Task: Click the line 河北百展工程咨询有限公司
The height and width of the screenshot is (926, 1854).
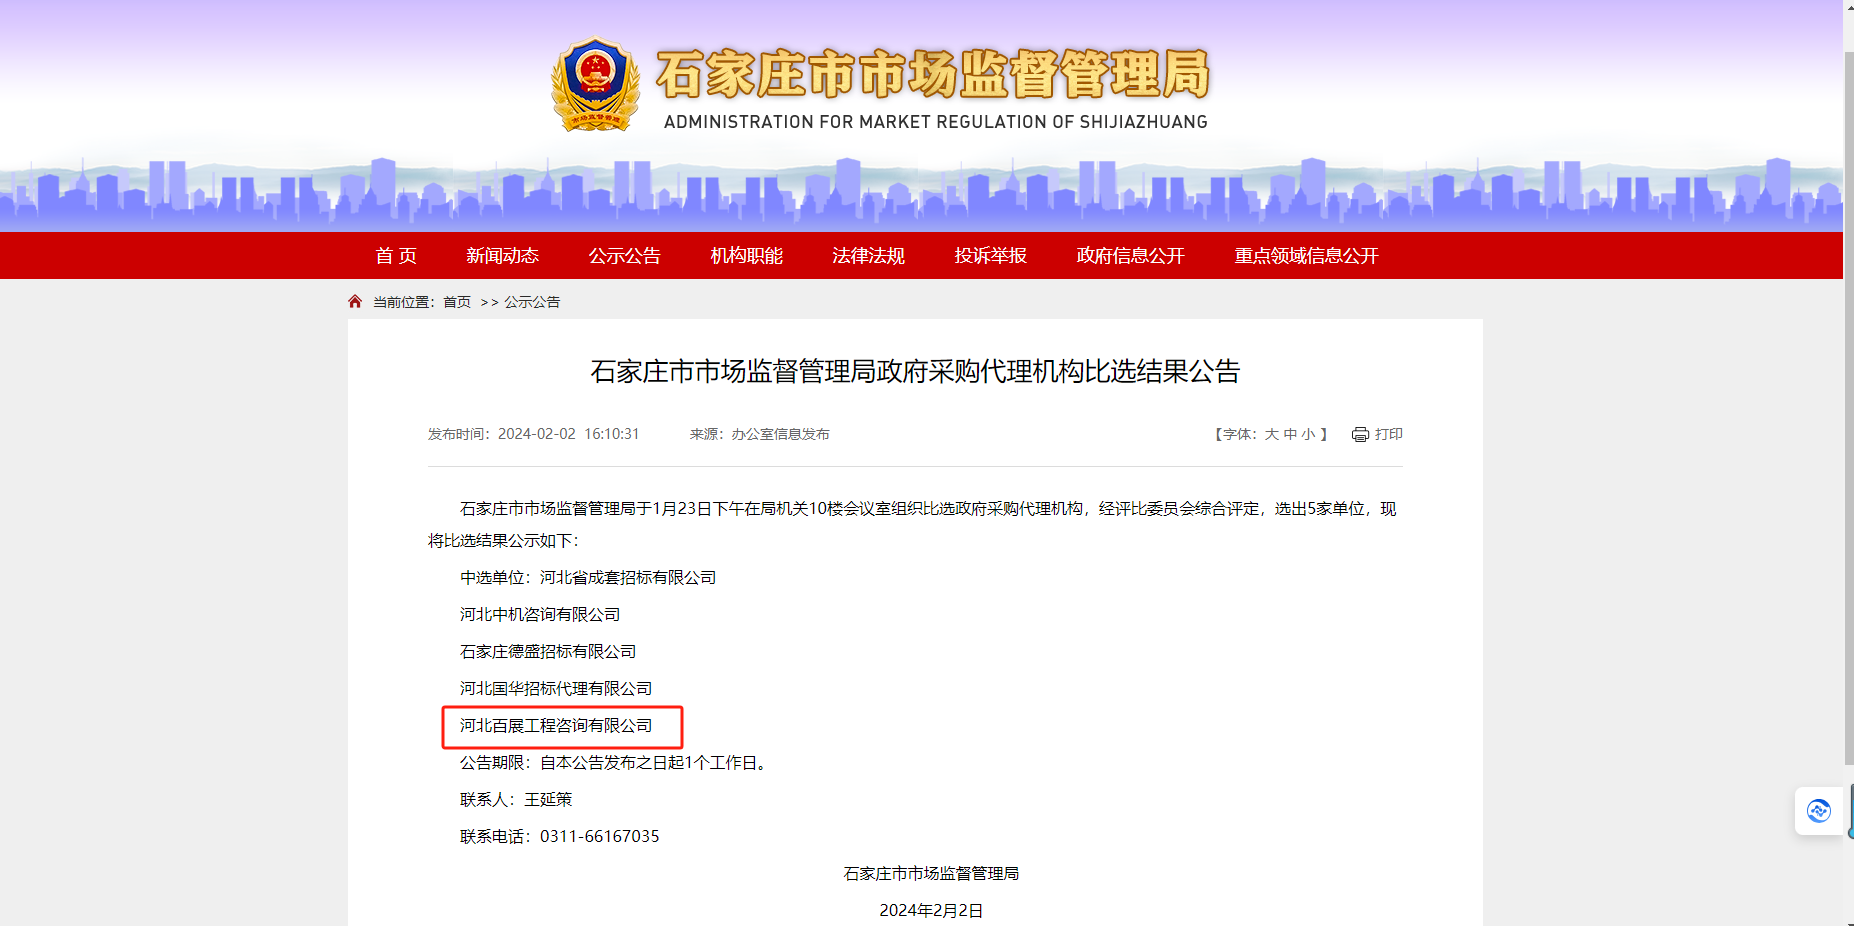Action: tap(556, 726)
